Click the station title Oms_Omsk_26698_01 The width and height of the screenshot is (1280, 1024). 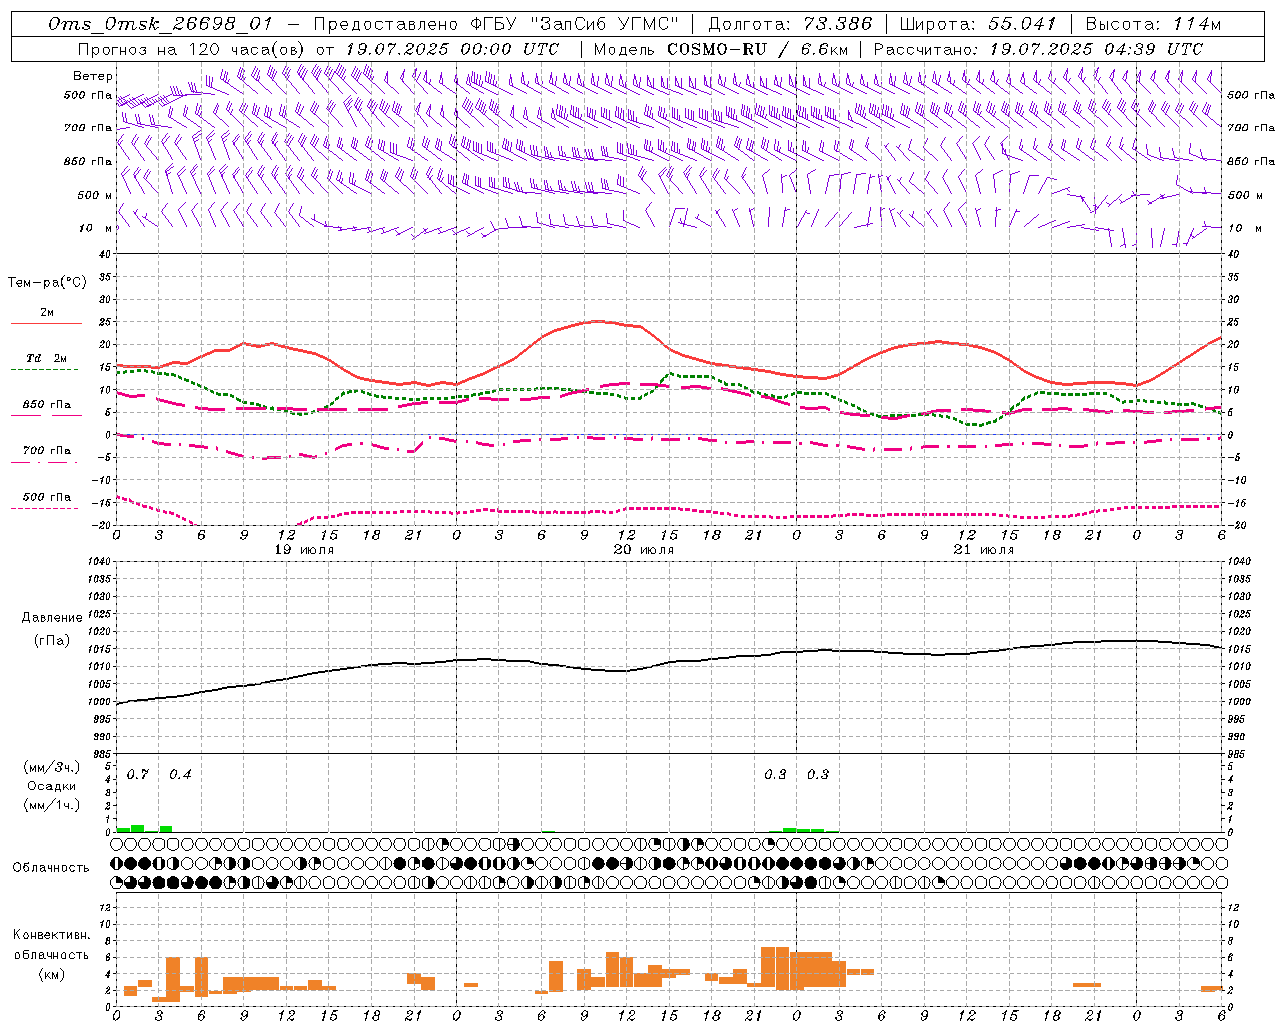[x=159, y=24]
